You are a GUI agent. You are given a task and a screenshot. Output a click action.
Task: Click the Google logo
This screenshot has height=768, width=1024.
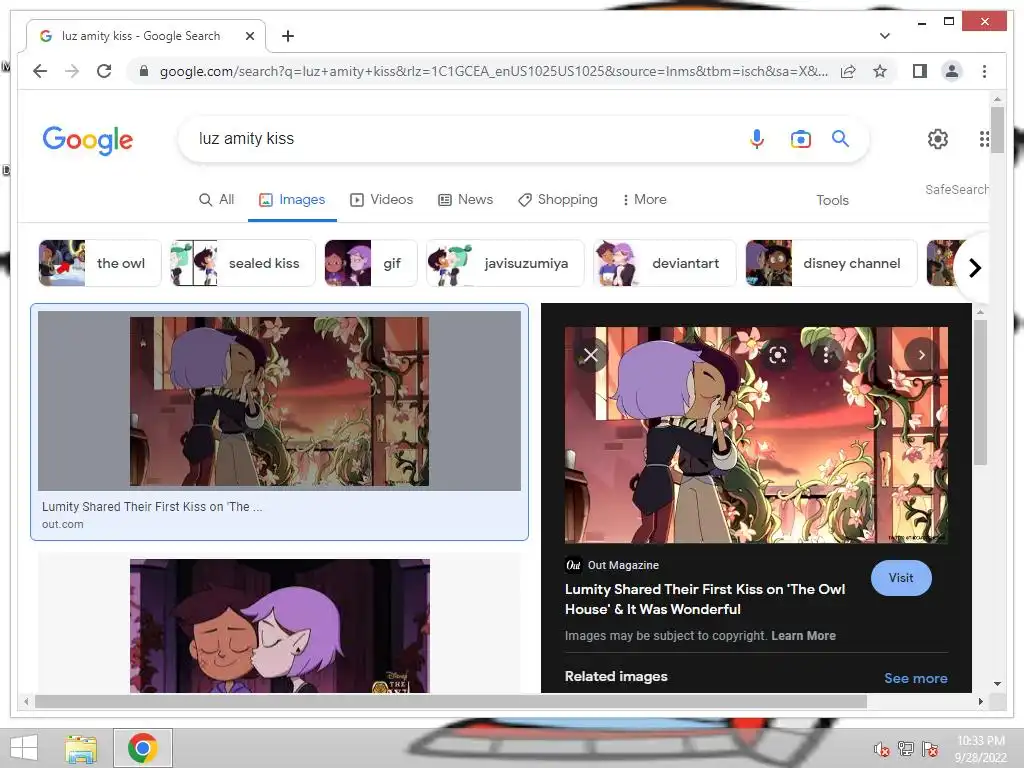point(88,140)
